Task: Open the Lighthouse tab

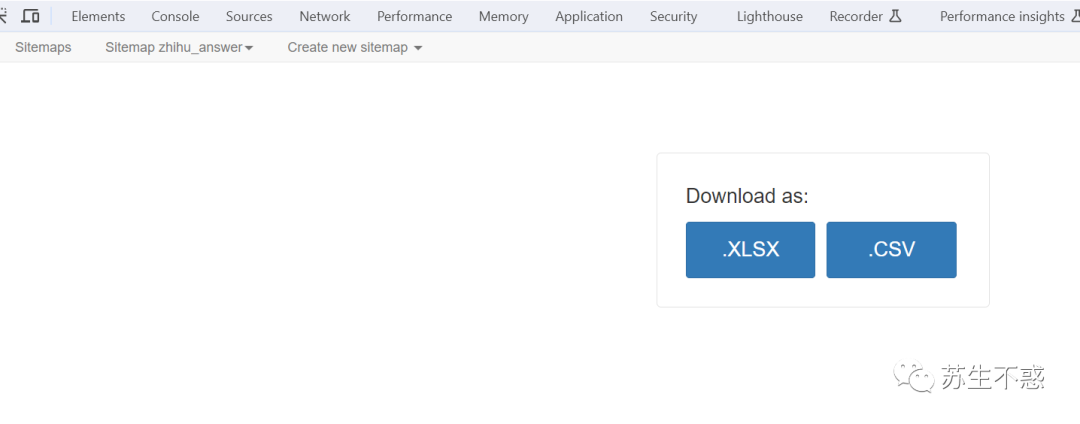Action: [x=769, y=17]
